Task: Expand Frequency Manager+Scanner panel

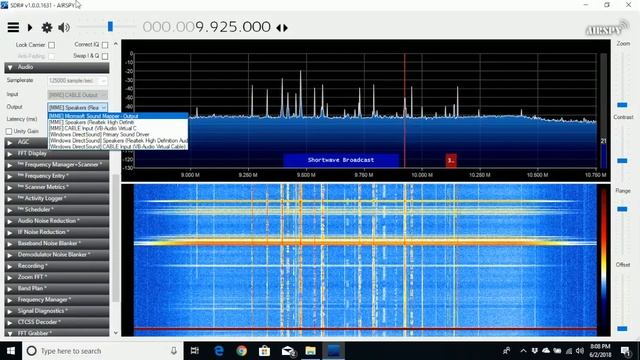Action: pos(57,165)
